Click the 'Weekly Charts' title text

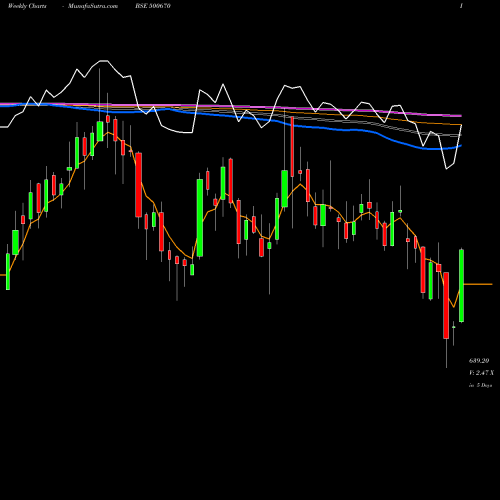(27, 6)
